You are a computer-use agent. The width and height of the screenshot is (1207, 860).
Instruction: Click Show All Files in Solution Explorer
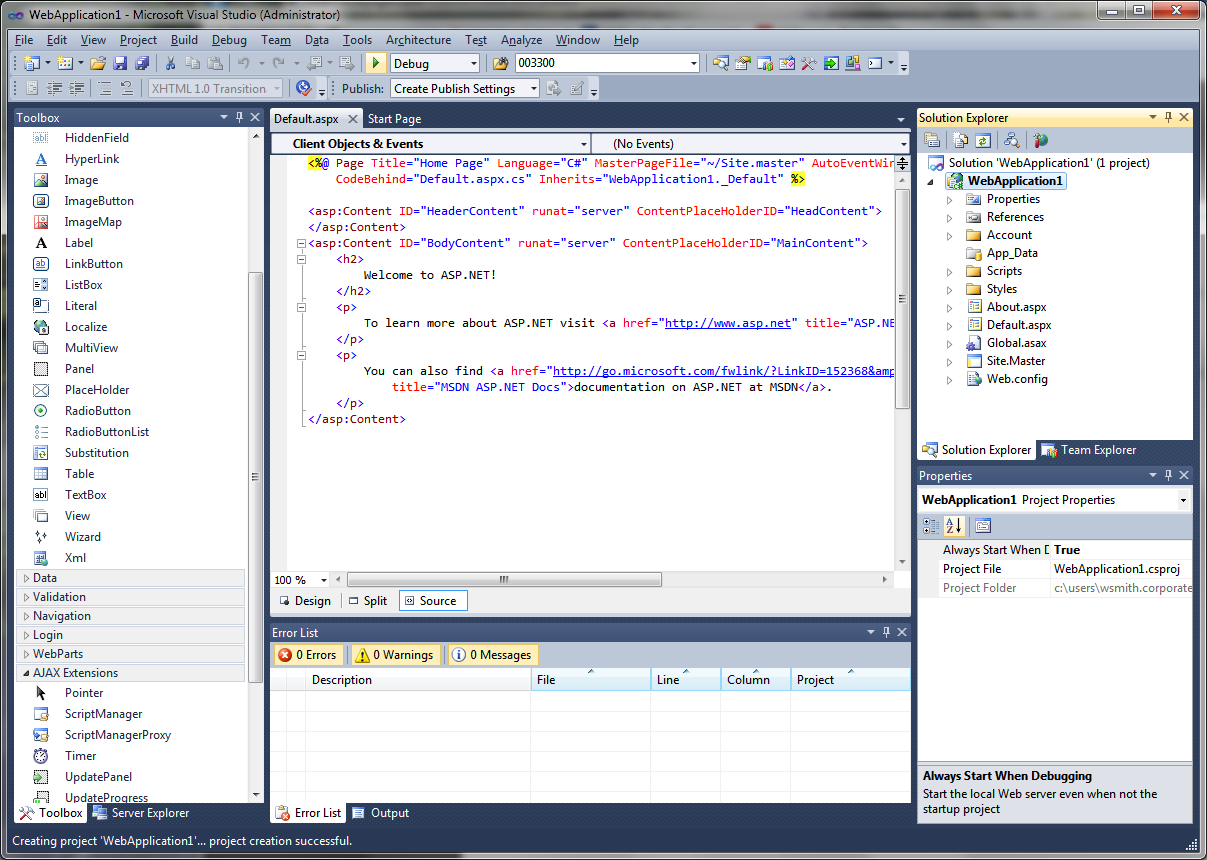coord(960,141)
